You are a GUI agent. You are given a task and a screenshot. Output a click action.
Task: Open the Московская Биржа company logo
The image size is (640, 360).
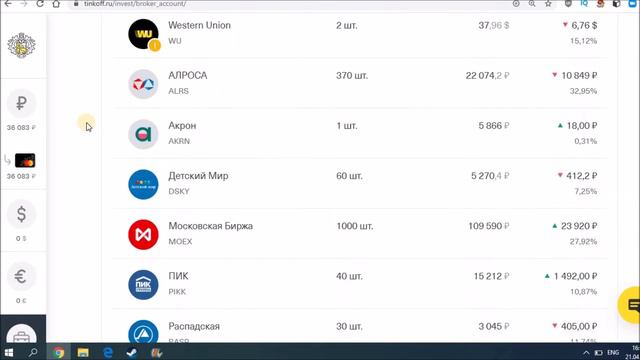point(143,235)
